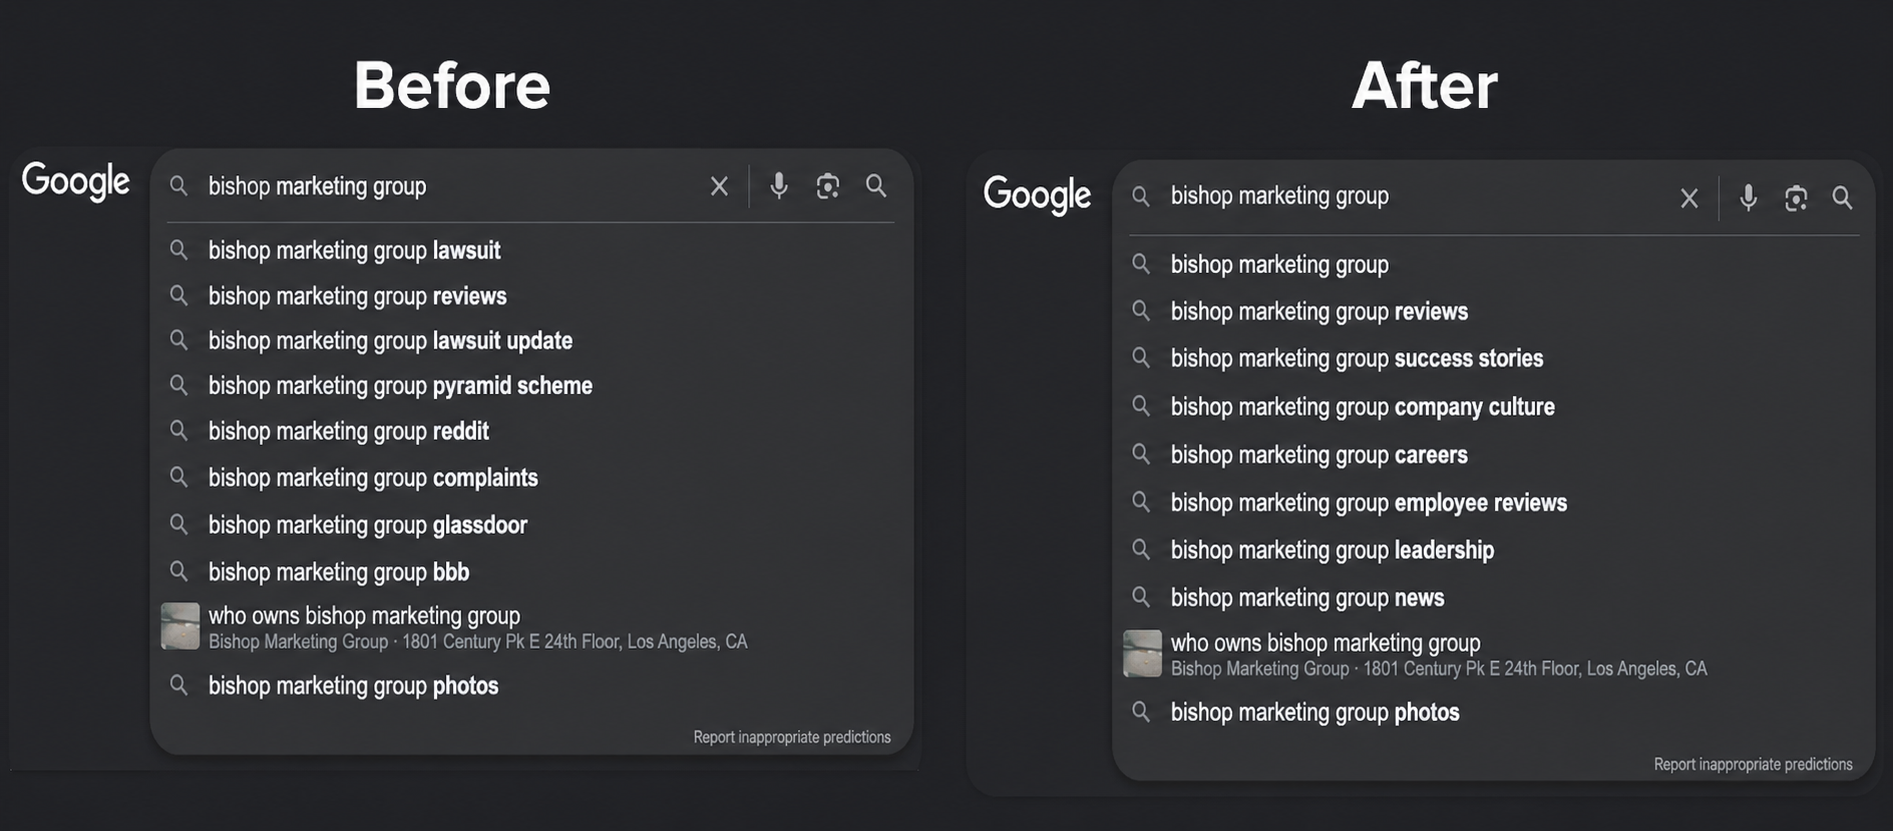Viewport: 1893px width, 831px height.
Task: Click magnifier icon beside 'leadership' suggestion
Action: click(1141, 549)
